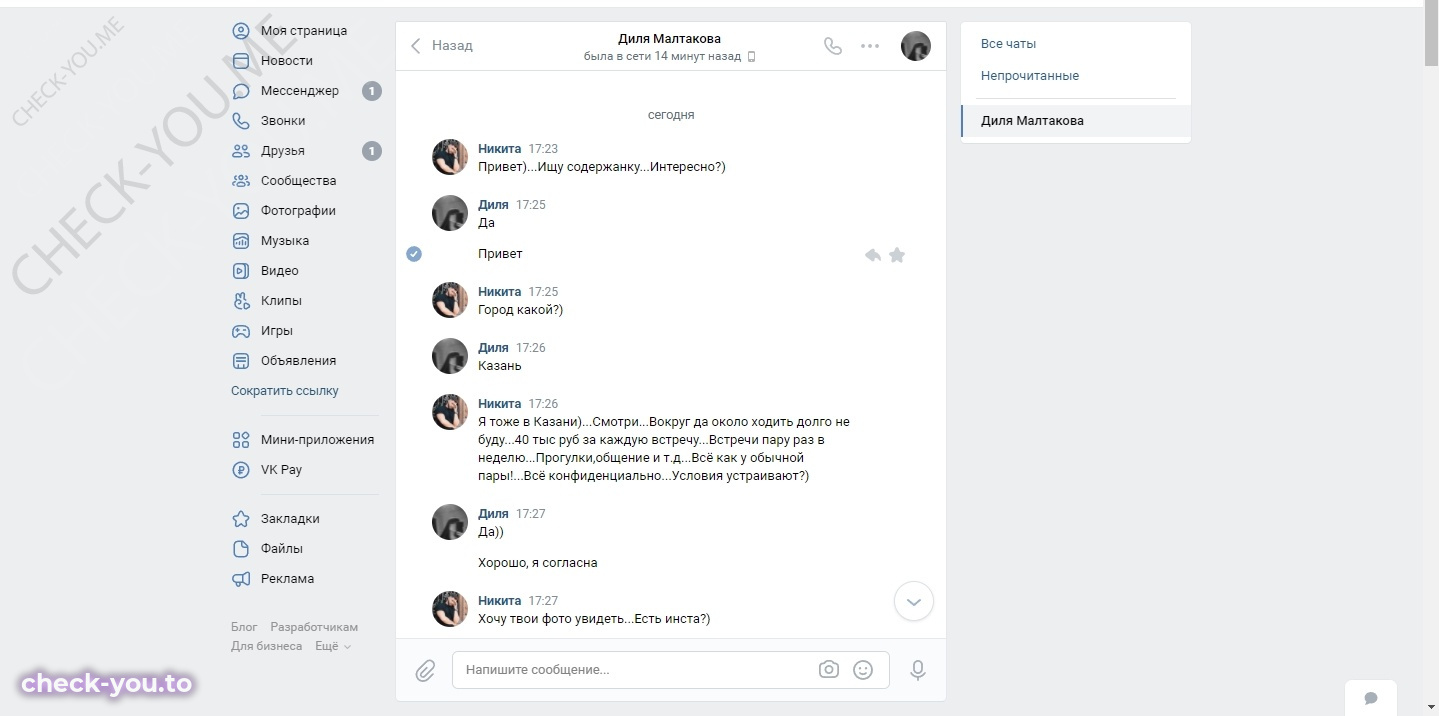The image size is (1439, 716).
Task: Click the paperclip attach icon
Action: point(426,671)
